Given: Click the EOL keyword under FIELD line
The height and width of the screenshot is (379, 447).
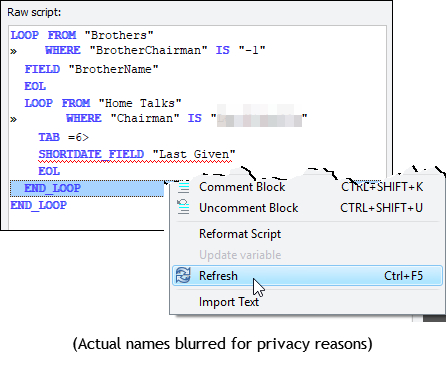Looking at the screenshot, I should point(35,86).
